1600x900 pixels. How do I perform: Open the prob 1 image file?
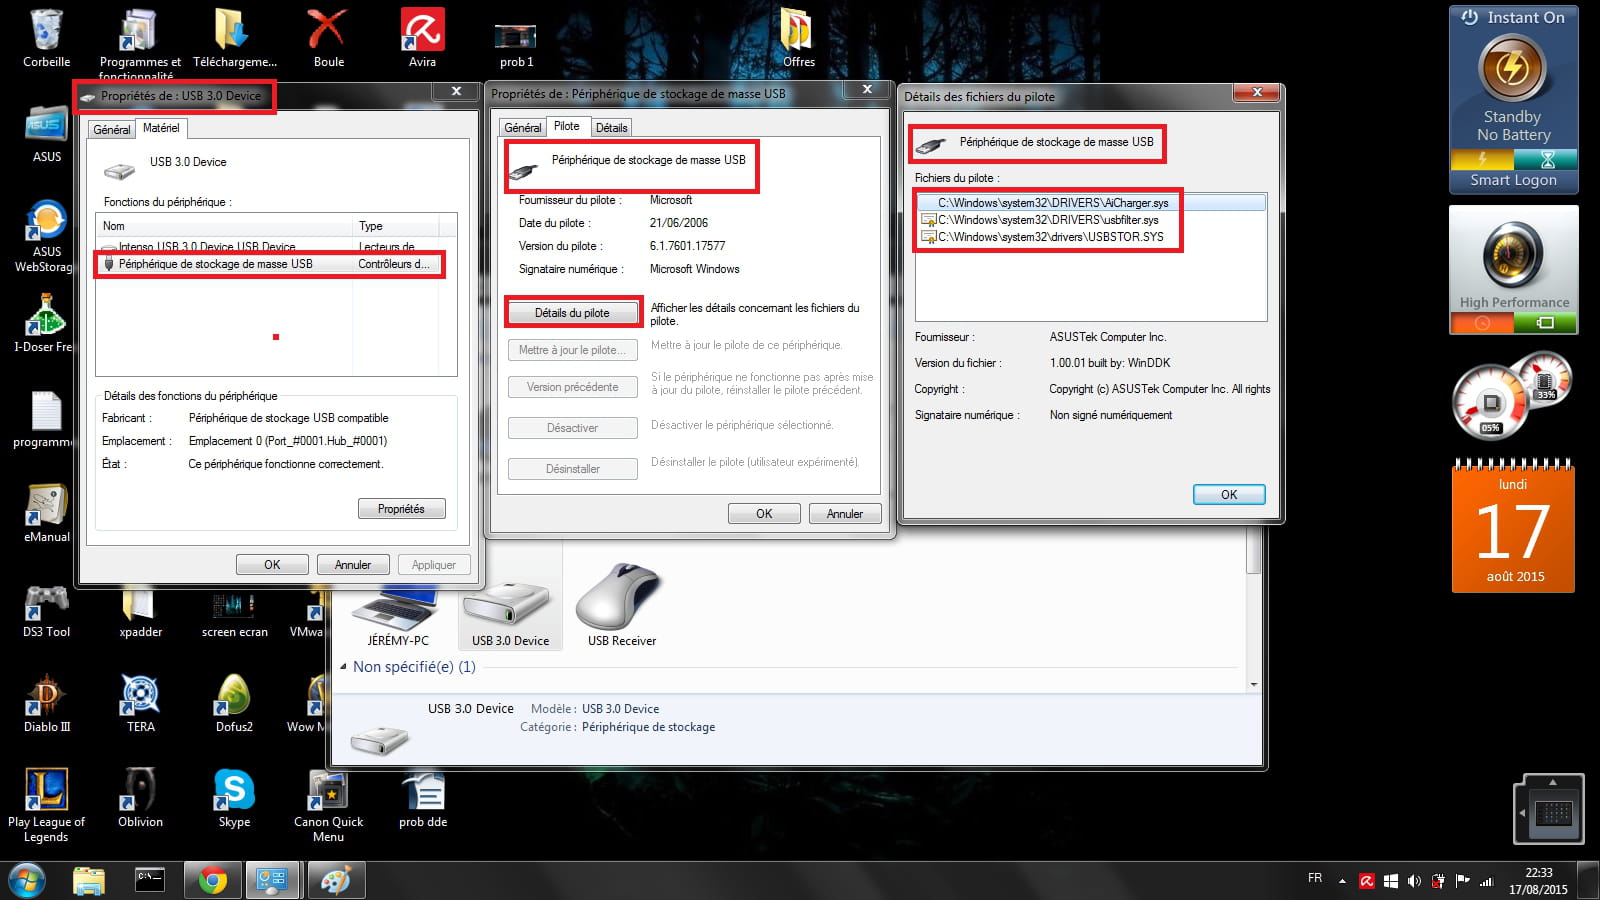(x=516, y=44)
